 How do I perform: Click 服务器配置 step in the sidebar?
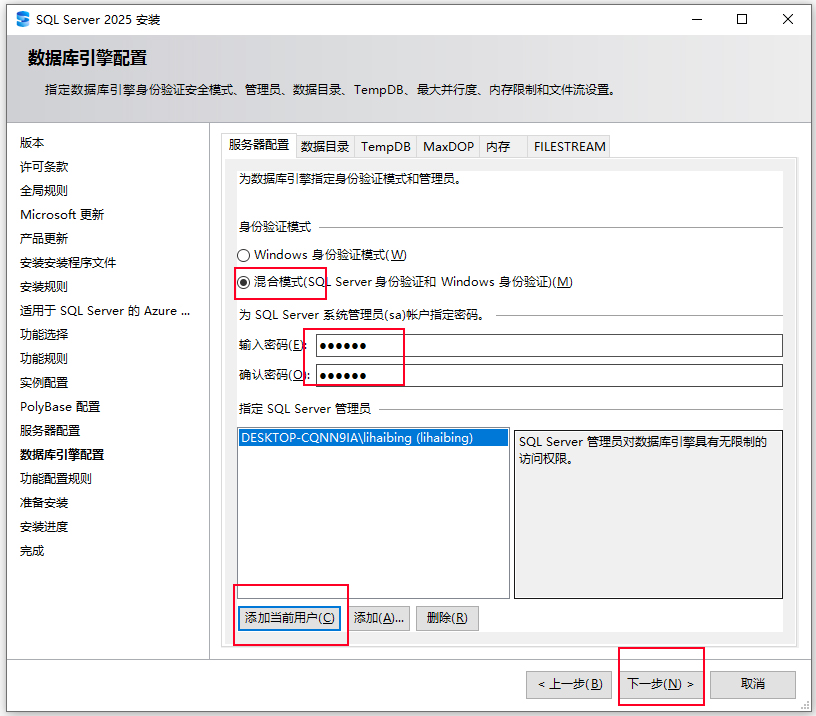point(50,430)
